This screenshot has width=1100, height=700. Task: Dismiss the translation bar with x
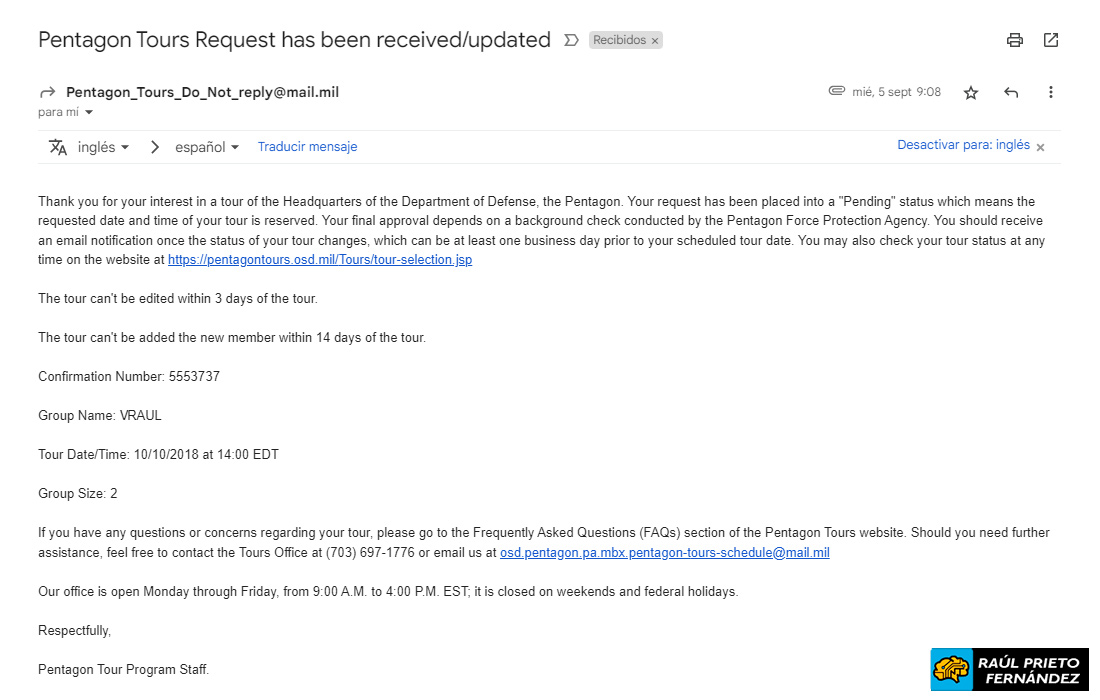[x=1040, y=147]
